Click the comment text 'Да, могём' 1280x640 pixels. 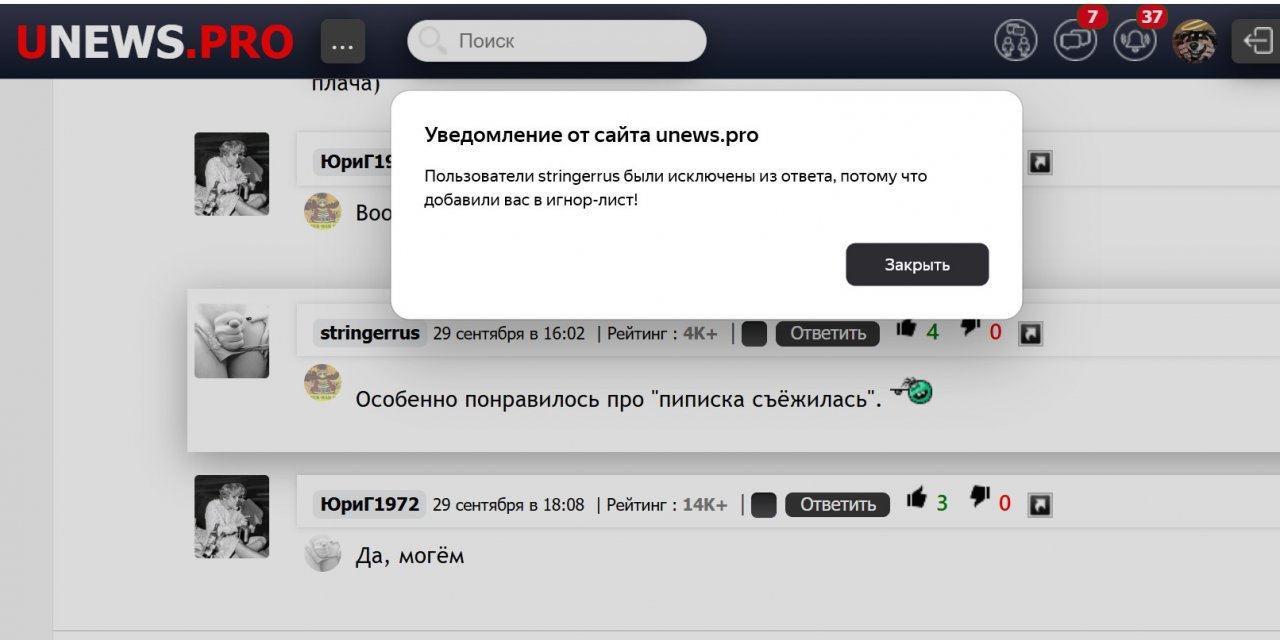point(410,555)
